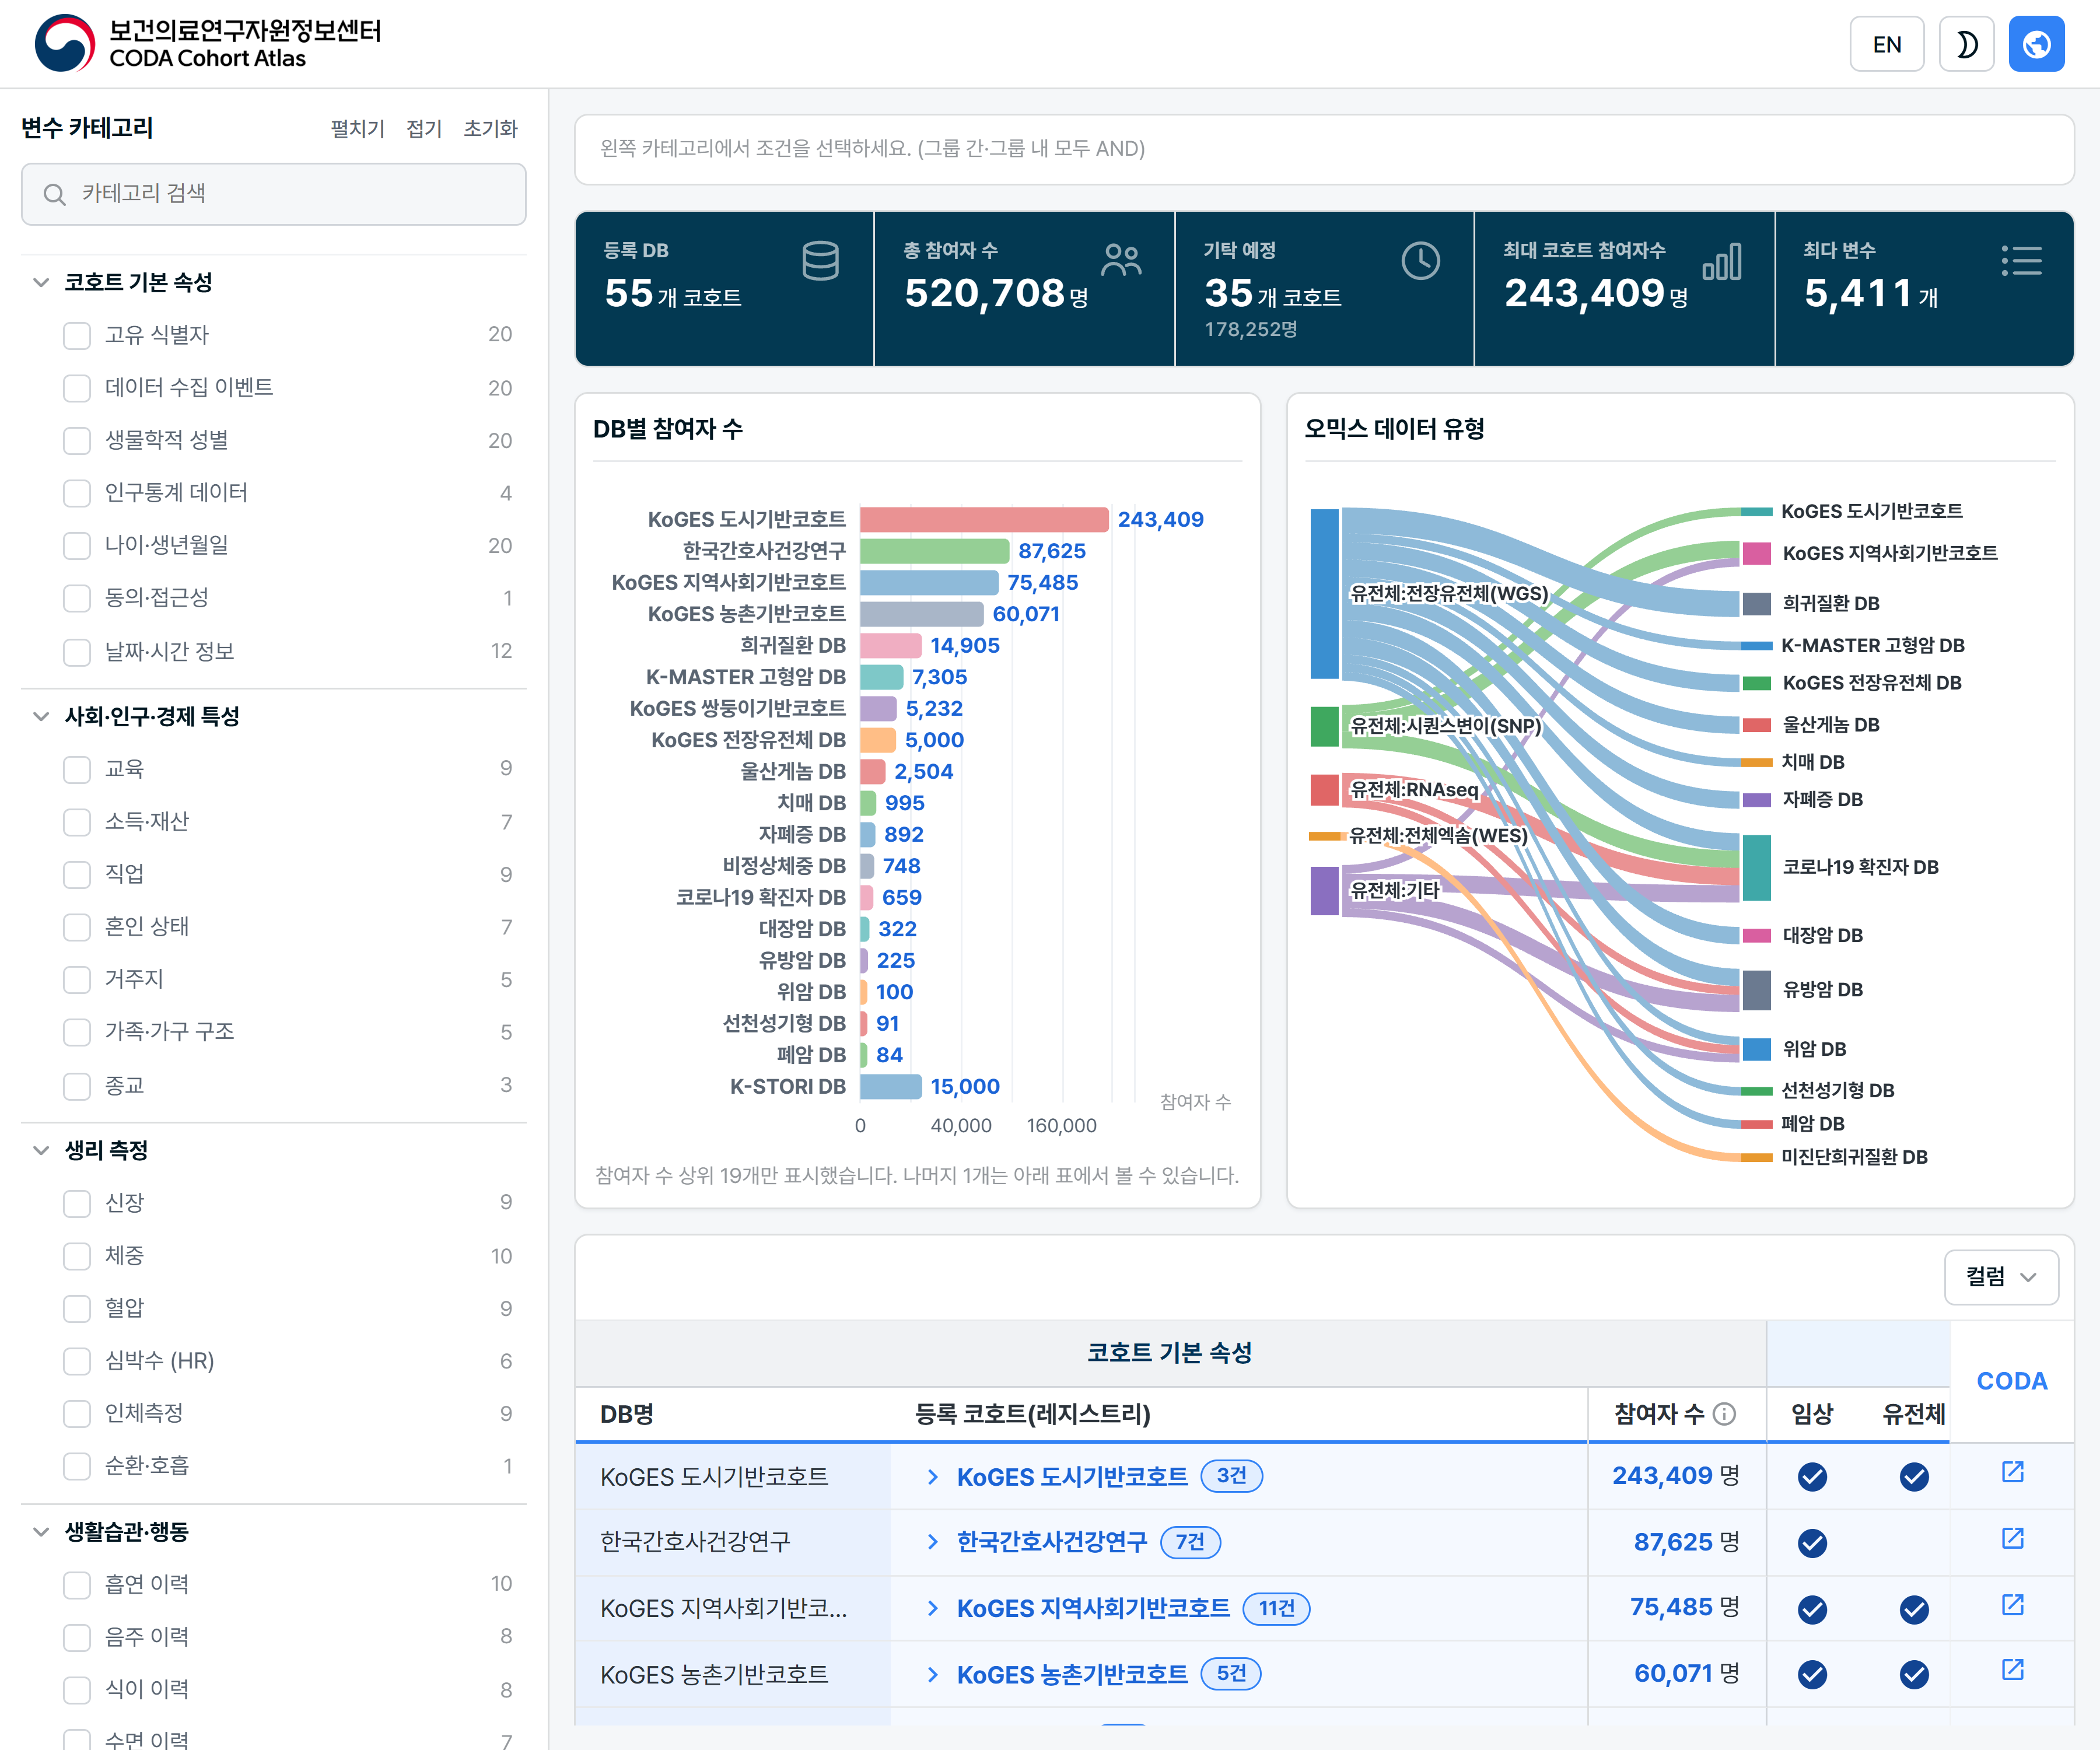Click the 펼치기 expand-all option
Screen dimensions: 2100x1750
357,129
